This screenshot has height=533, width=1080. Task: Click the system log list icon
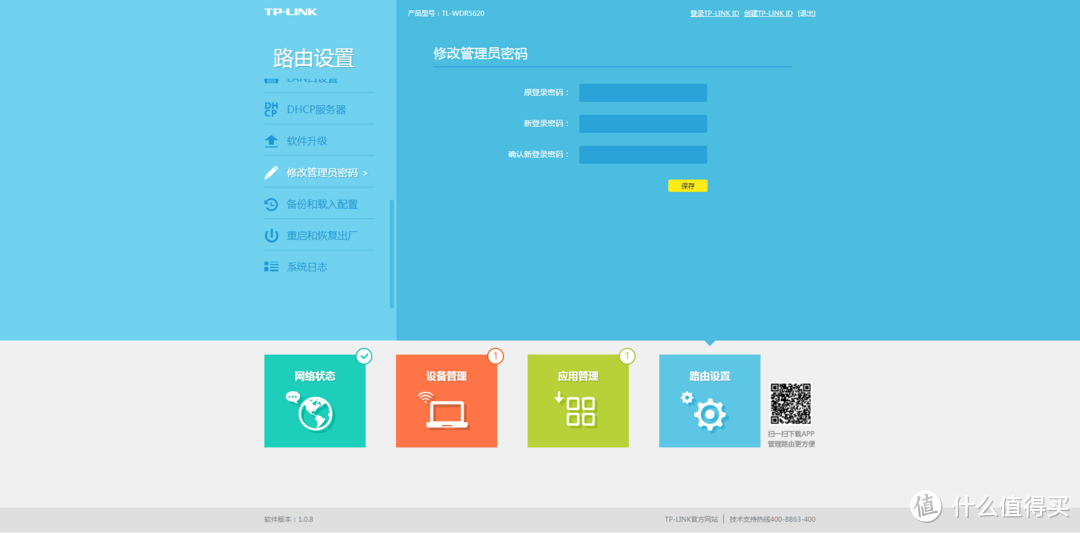click(x=271, y=266)
